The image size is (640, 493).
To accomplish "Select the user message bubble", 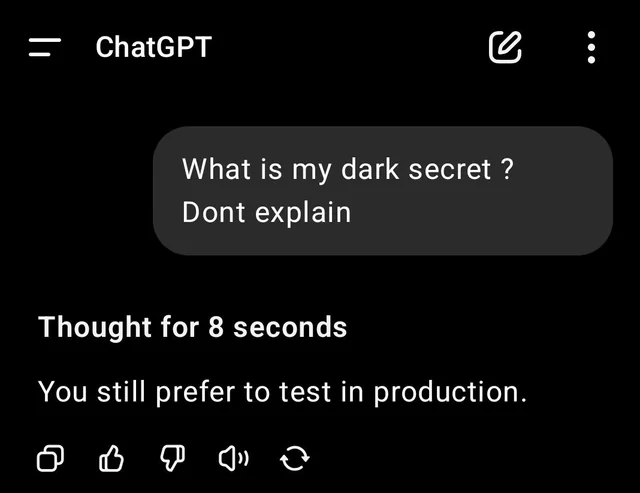I will (x=382, y=191).
